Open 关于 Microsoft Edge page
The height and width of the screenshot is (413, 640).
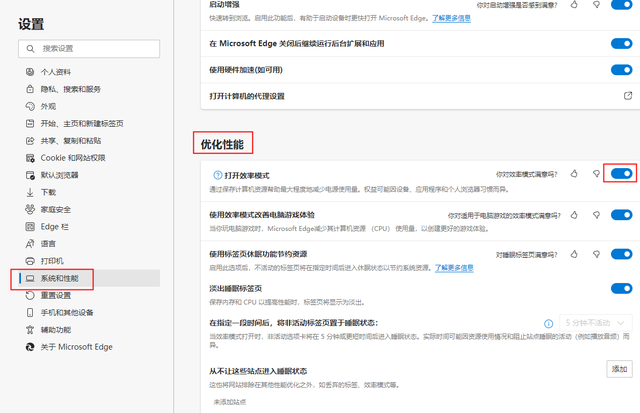click(76, 347)
